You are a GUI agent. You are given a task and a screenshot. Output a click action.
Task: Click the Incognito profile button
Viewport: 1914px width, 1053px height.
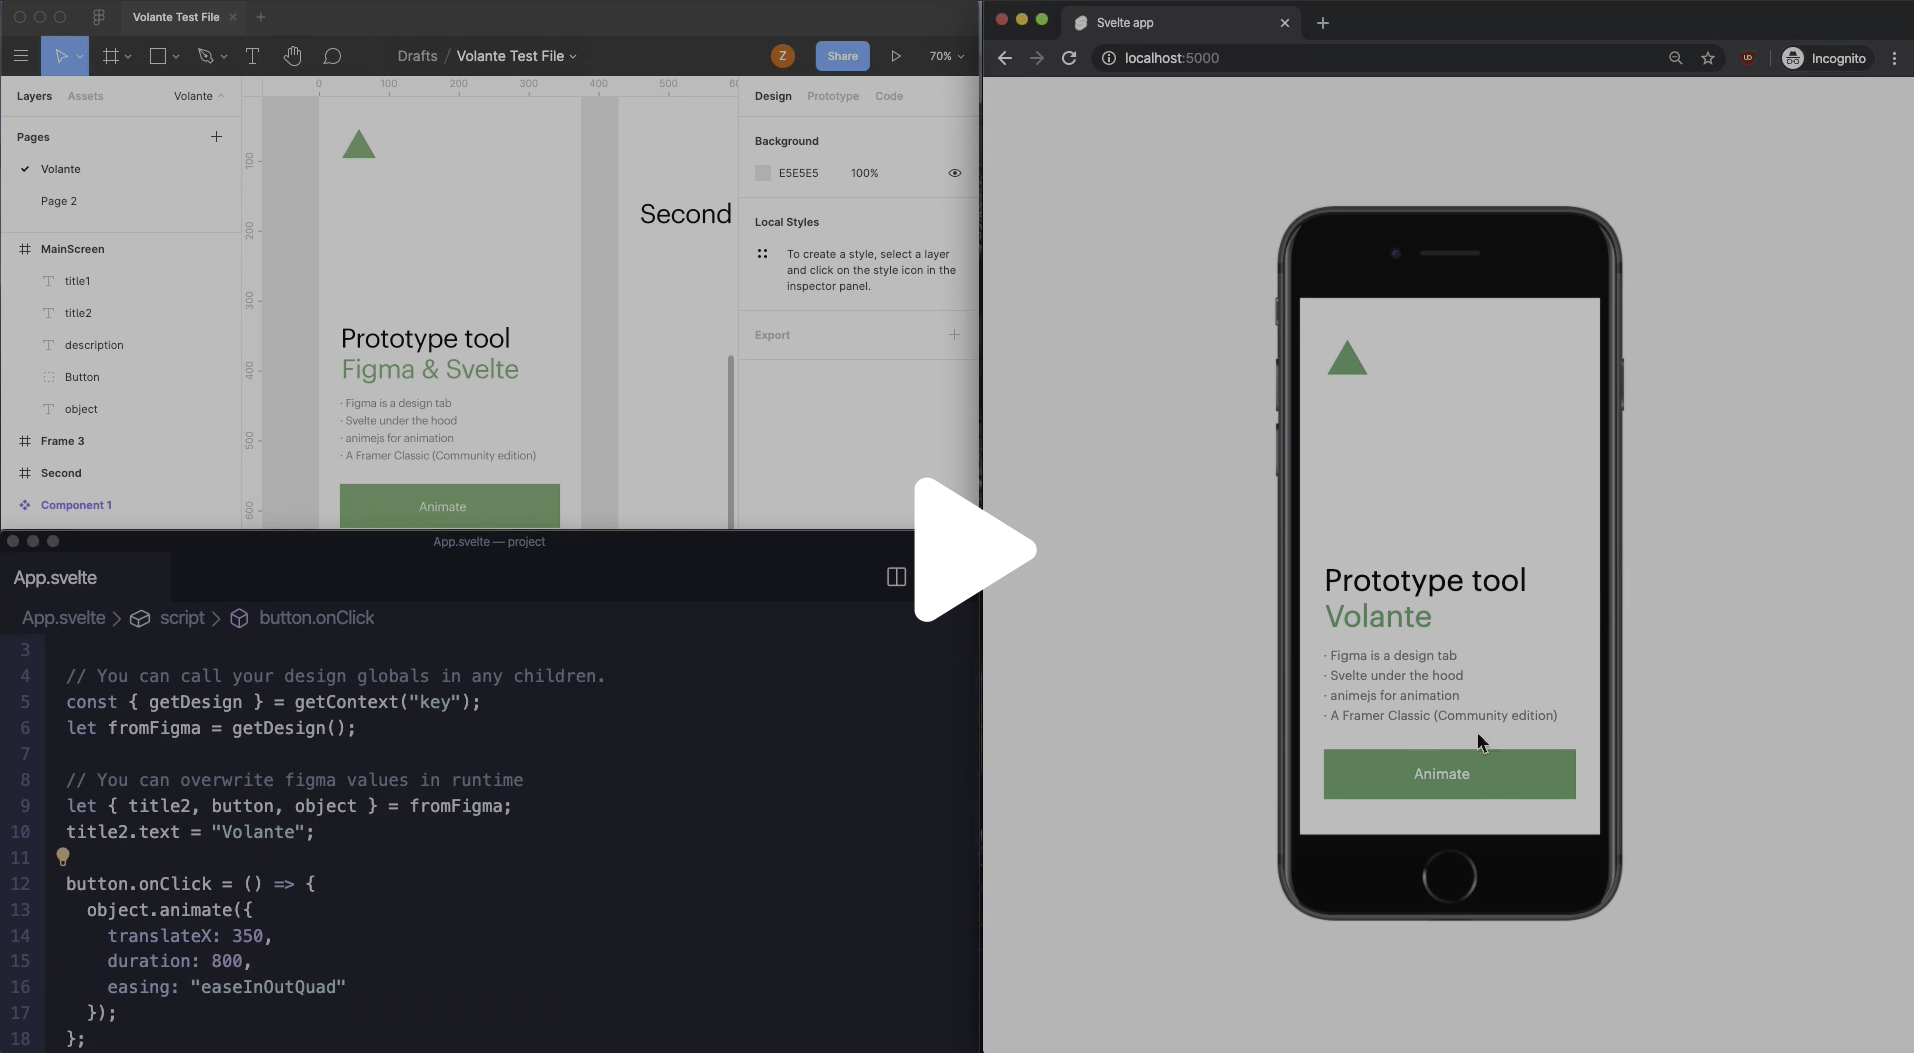[1825, 58]
